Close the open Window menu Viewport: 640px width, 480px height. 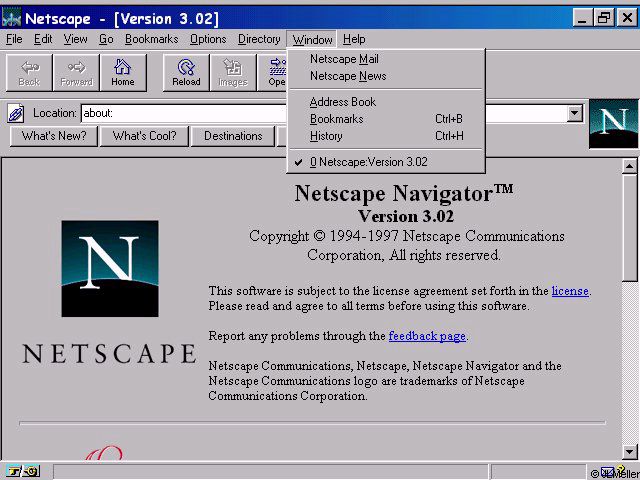312,40
